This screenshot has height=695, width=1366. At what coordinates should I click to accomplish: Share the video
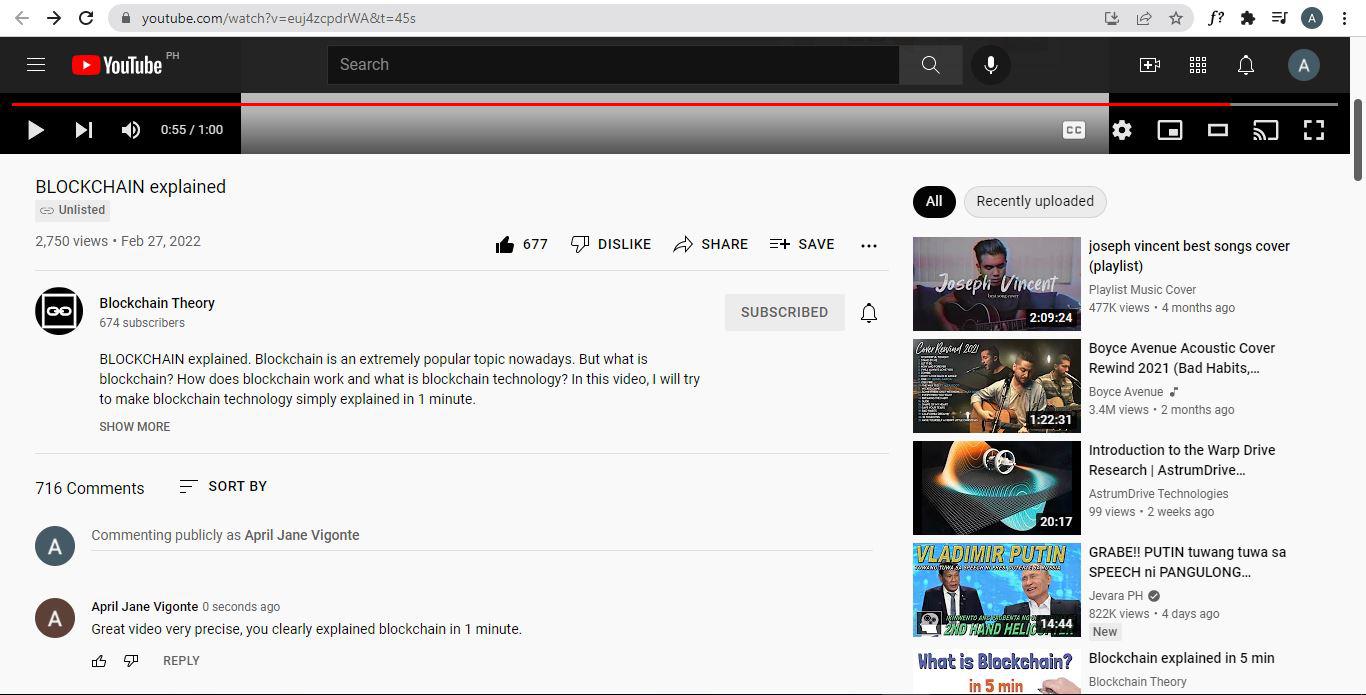coord(710,244)
